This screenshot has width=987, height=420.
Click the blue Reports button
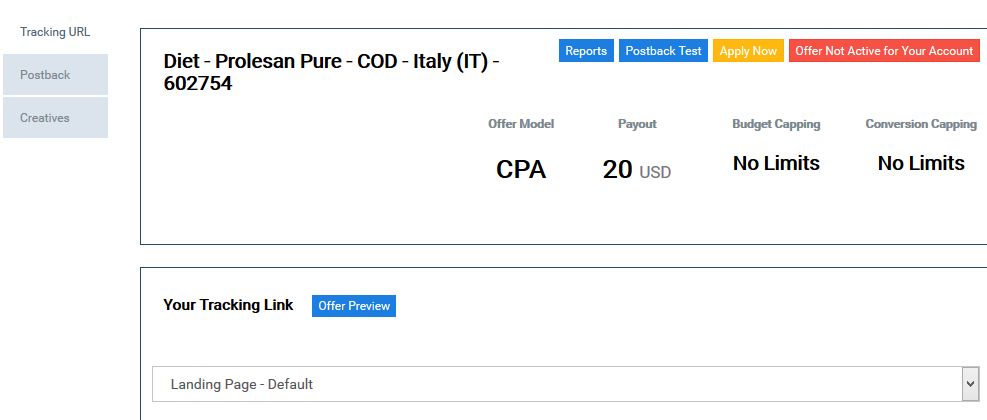(x=586, y=51)
